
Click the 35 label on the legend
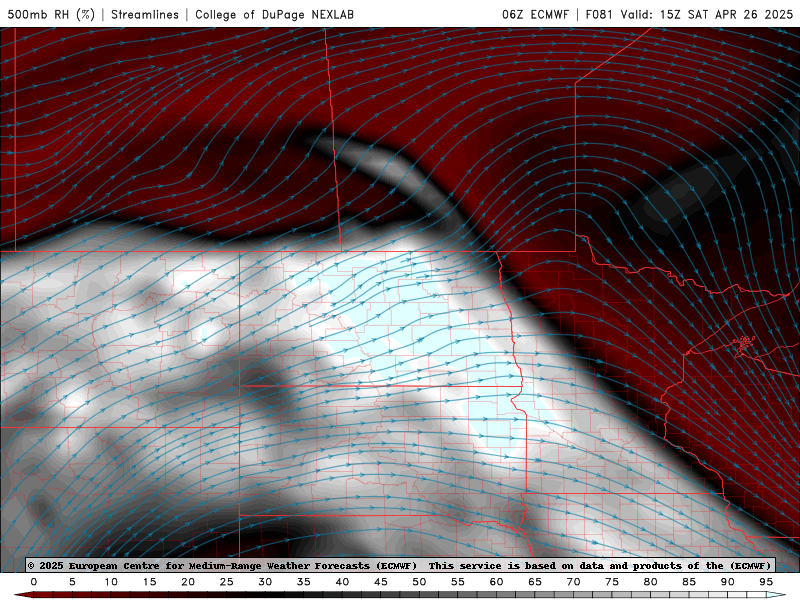point(304,582)
